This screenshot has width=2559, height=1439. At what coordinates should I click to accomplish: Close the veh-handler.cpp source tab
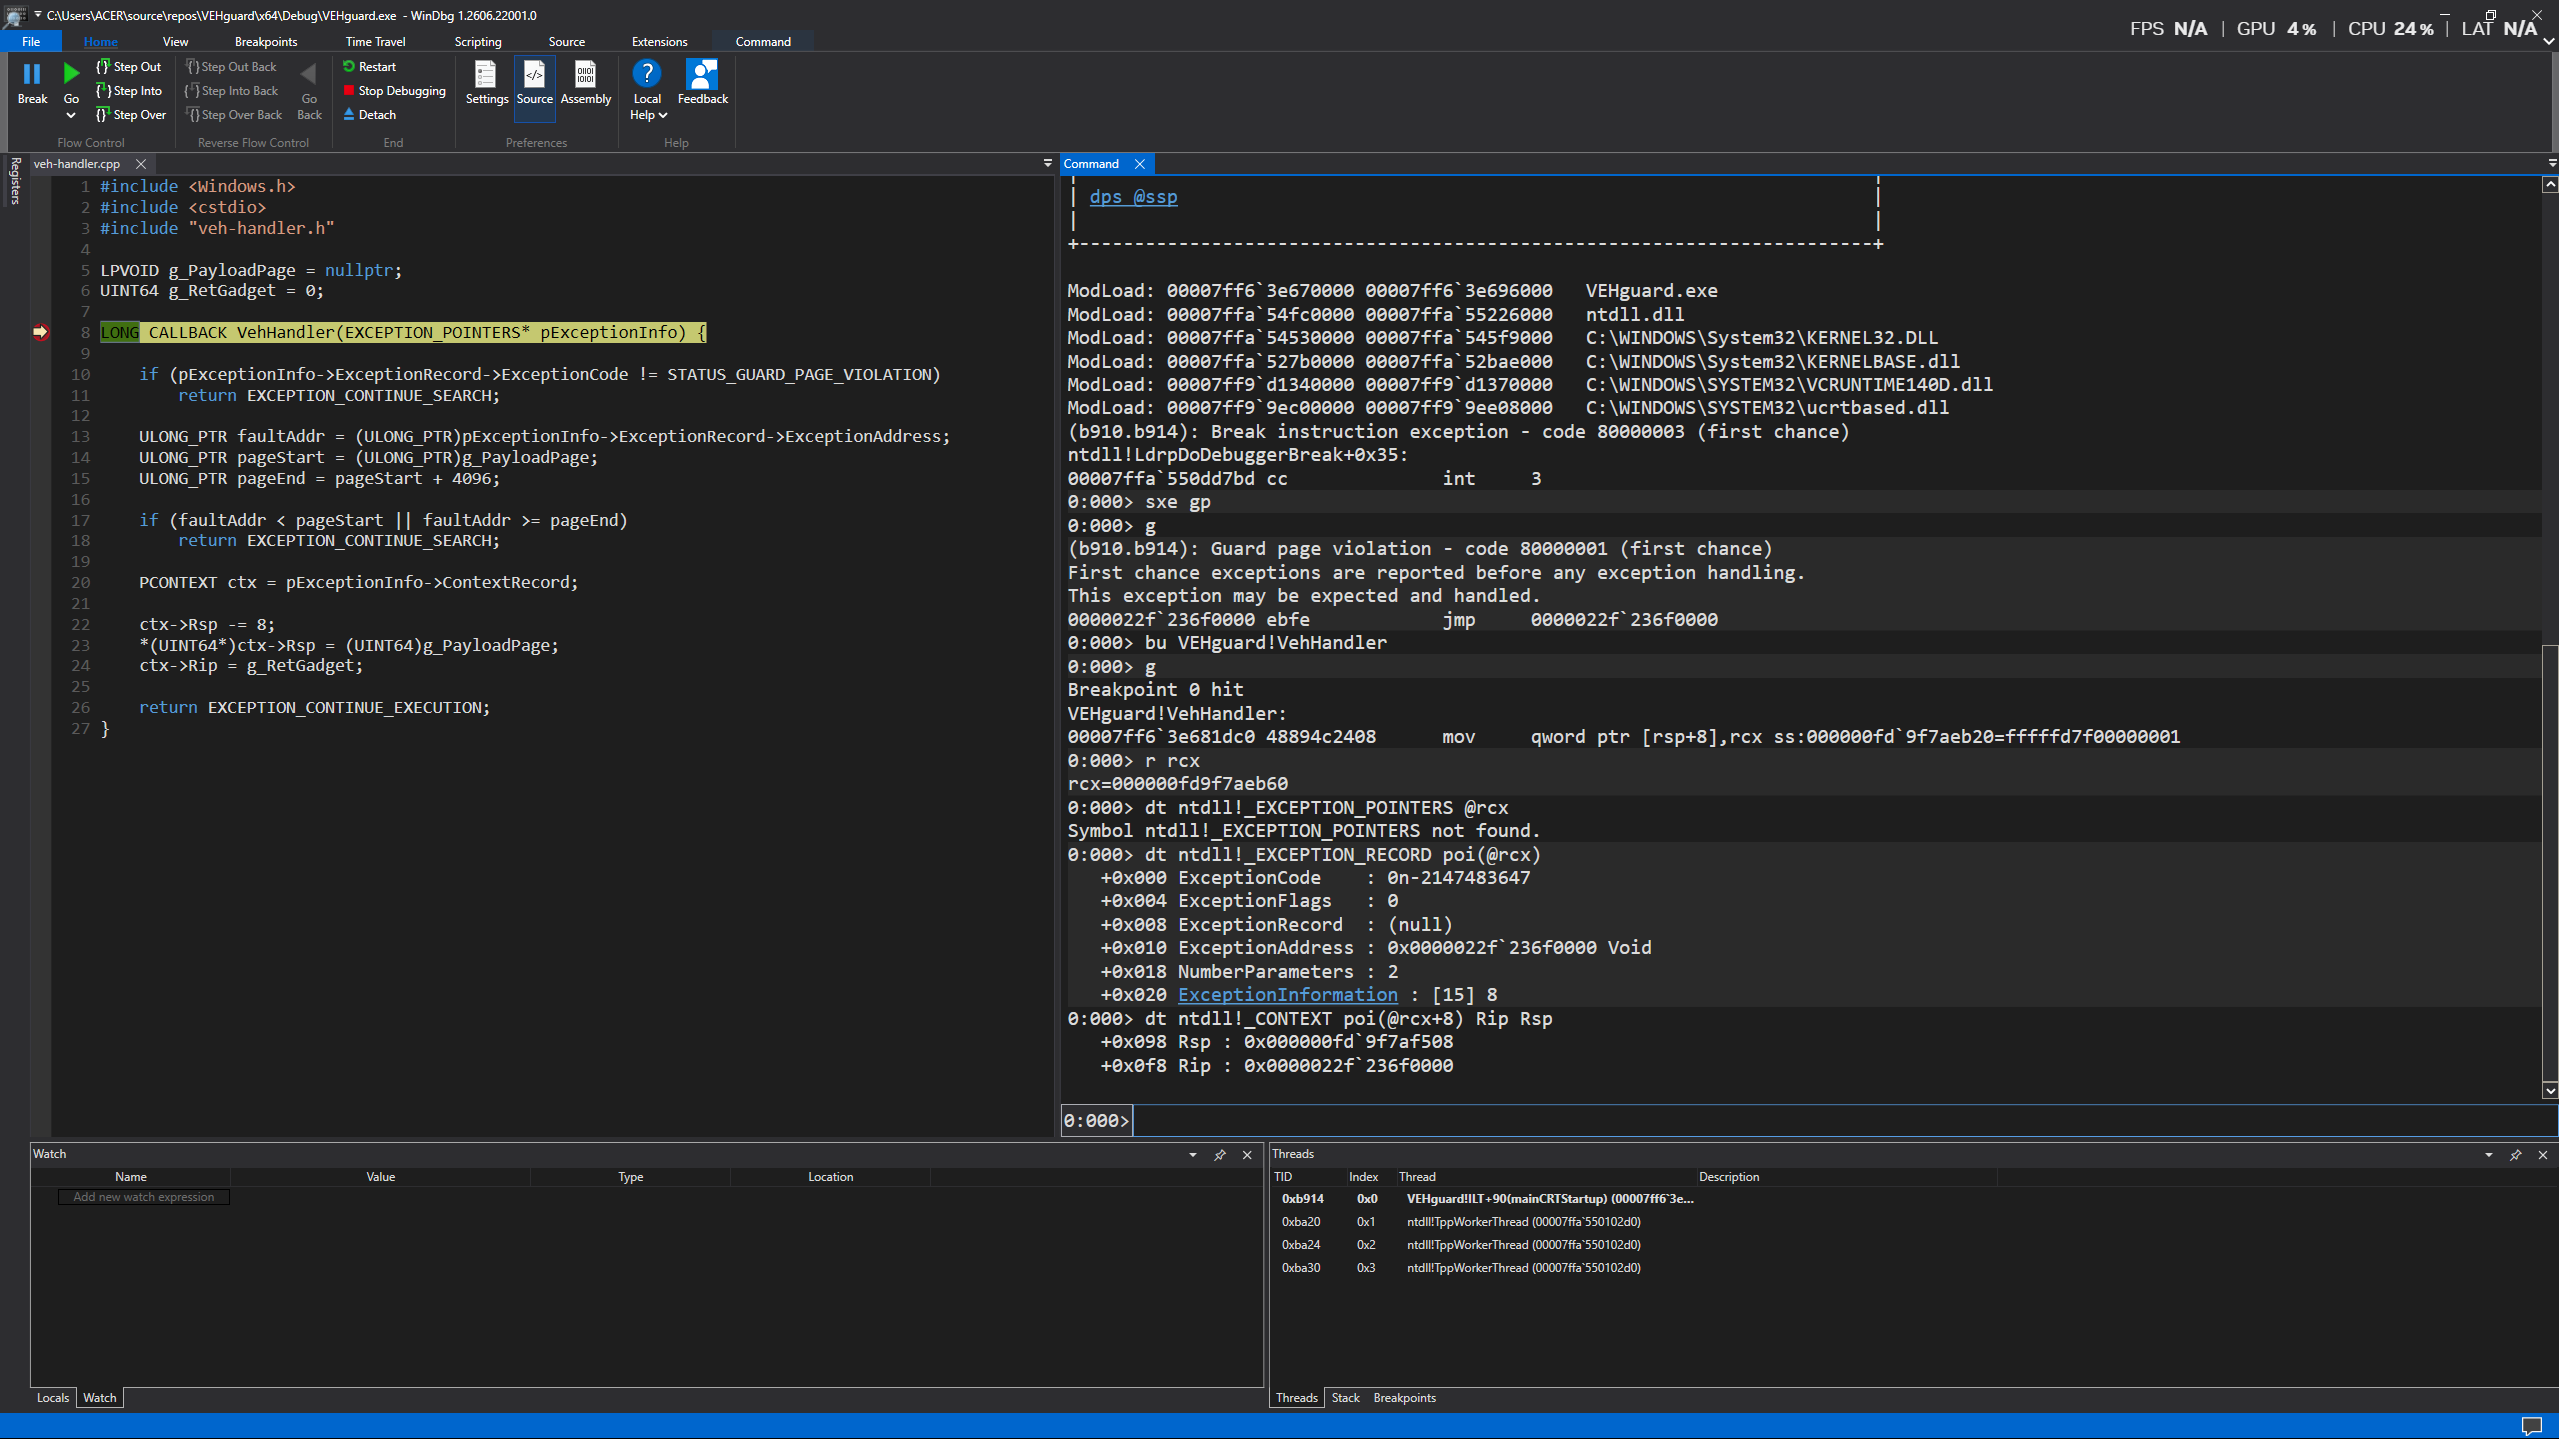point(141,164)
